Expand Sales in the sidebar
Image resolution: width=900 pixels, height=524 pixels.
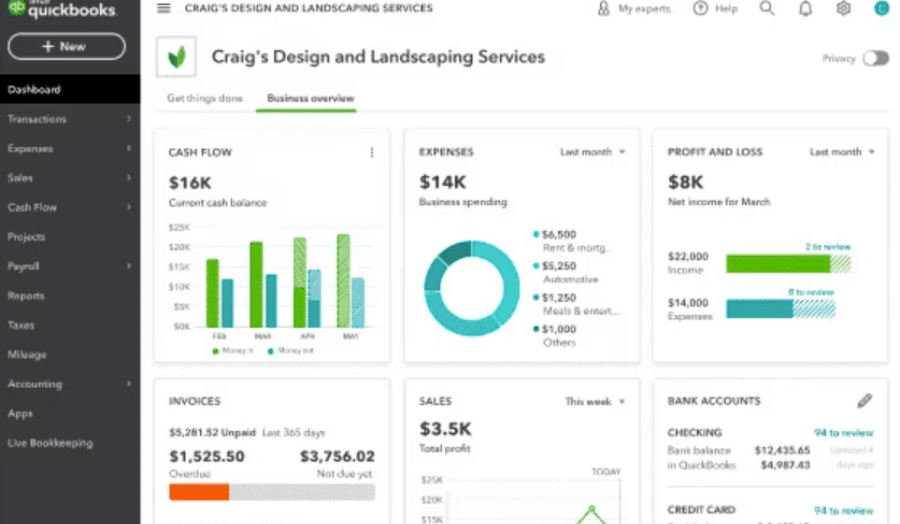tap(70, 178)
